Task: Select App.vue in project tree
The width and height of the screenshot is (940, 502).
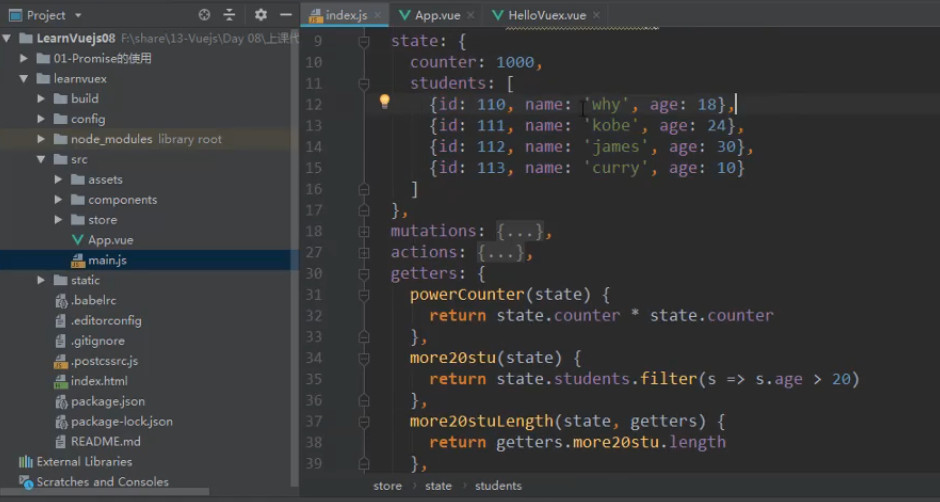Action: 102,240
